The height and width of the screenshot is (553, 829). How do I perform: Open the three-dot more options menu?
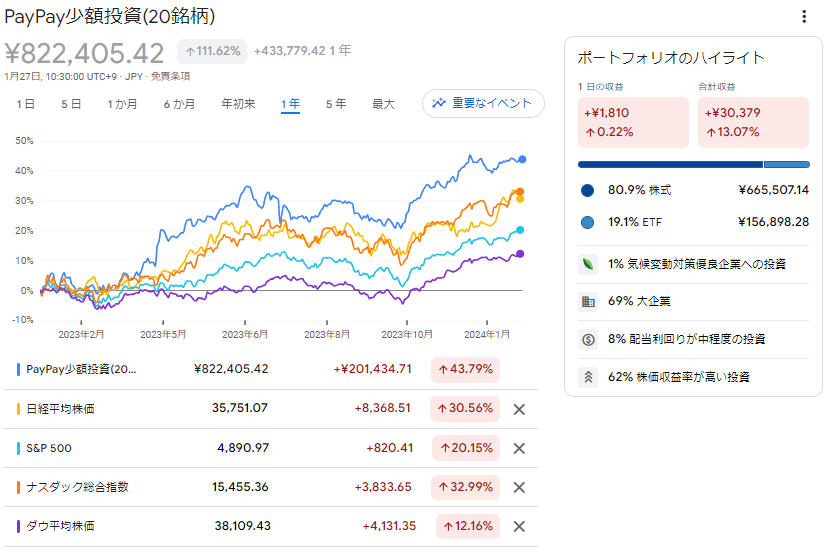click(804, 17)
